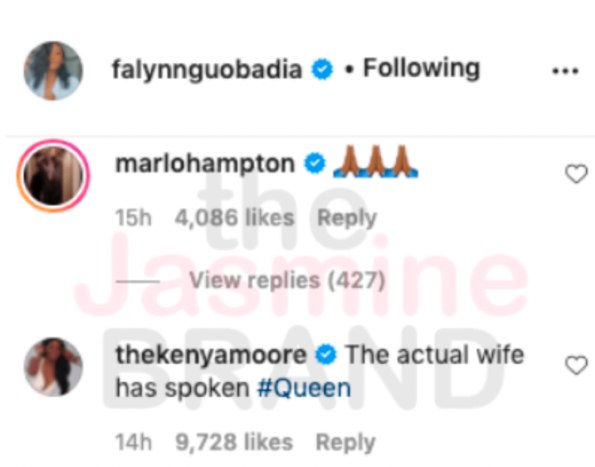Toggle the Following status
This screenshot has height=467, width=595.
click(x=422, y=68)
